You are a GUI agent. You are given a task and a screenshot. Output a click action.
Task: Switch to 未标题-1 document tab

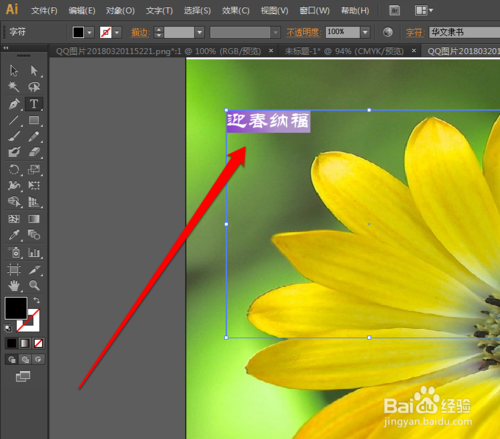(x=344, y=51)
